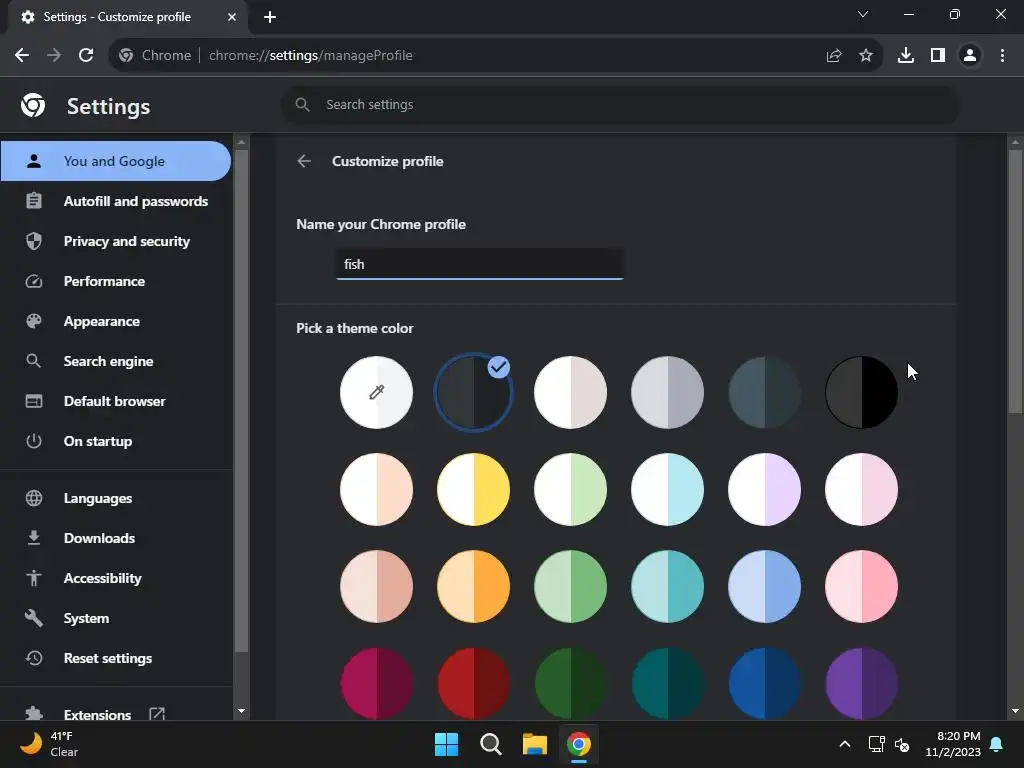1024x768 pixels.
Task: Open the tab search chevron
Action: [x=863, y=14]
